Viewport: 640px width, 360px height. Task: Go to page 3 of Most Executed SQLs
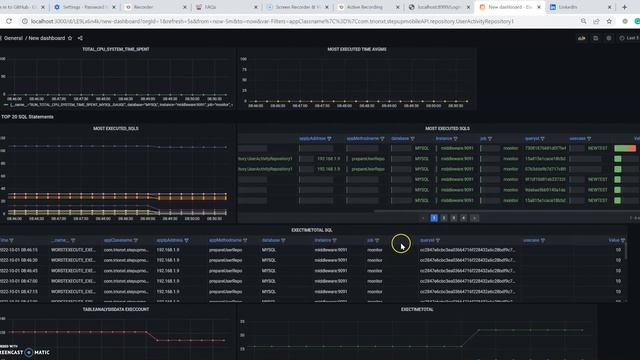click(453, 218)
